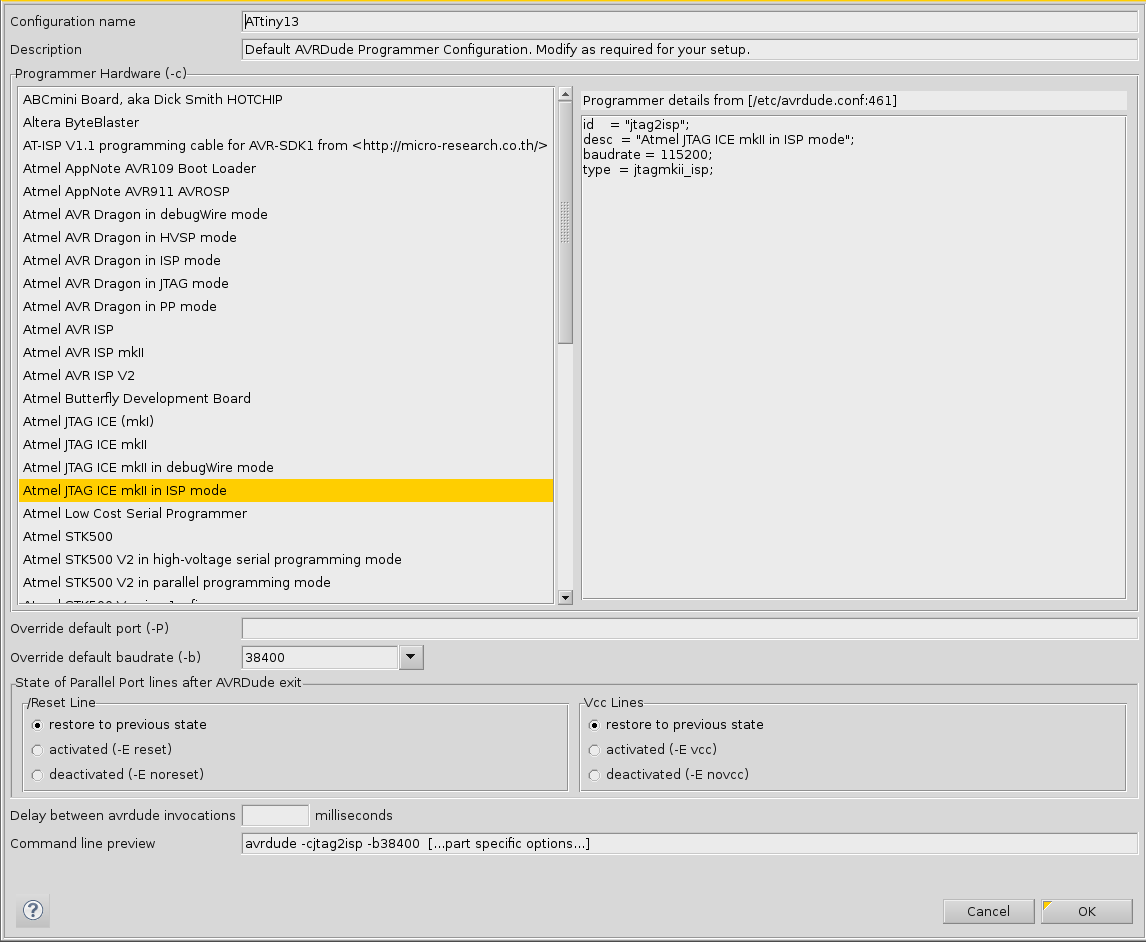Select Altera ByteBlaster programmer
Image resolution: width=1146 pixels, height=942 pixels.
click(x=286, y=122)
